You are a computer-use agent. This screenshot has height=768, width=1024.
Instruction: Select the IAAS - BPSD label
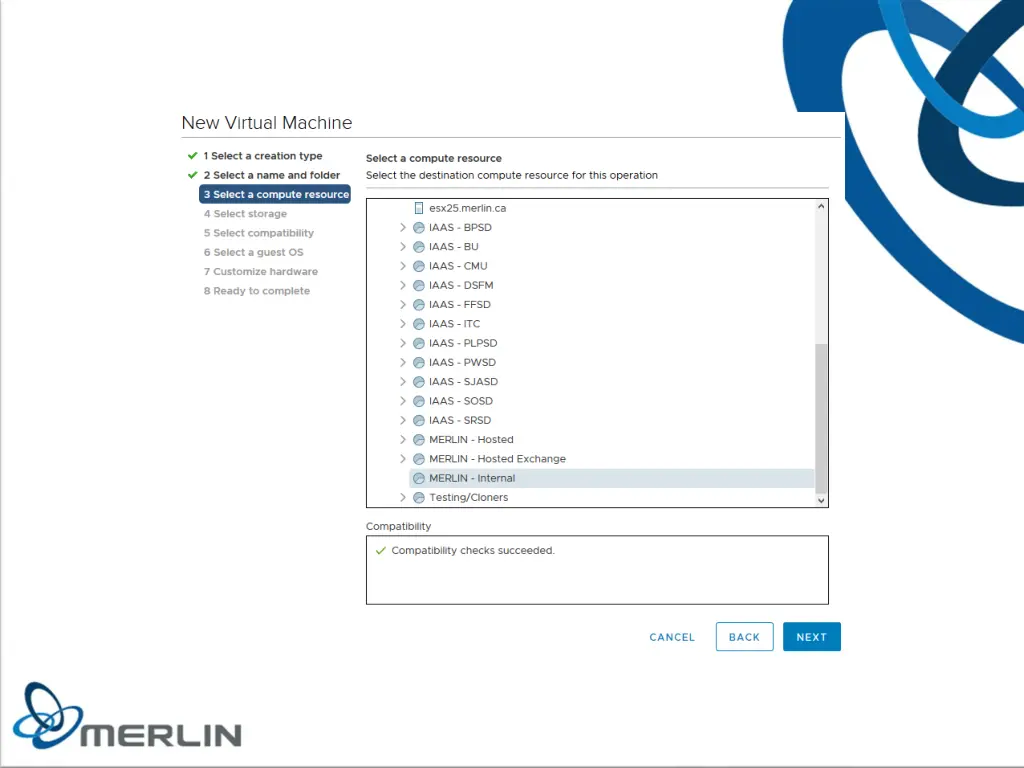click(460, 227)
